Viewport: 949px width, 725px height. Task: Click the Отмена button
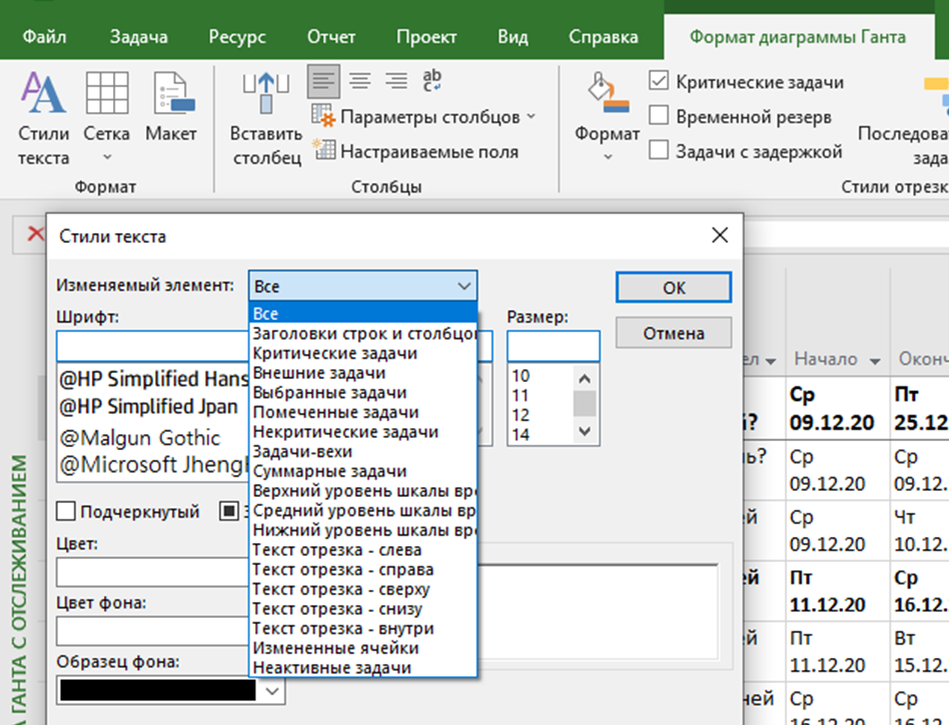[674, 333]
